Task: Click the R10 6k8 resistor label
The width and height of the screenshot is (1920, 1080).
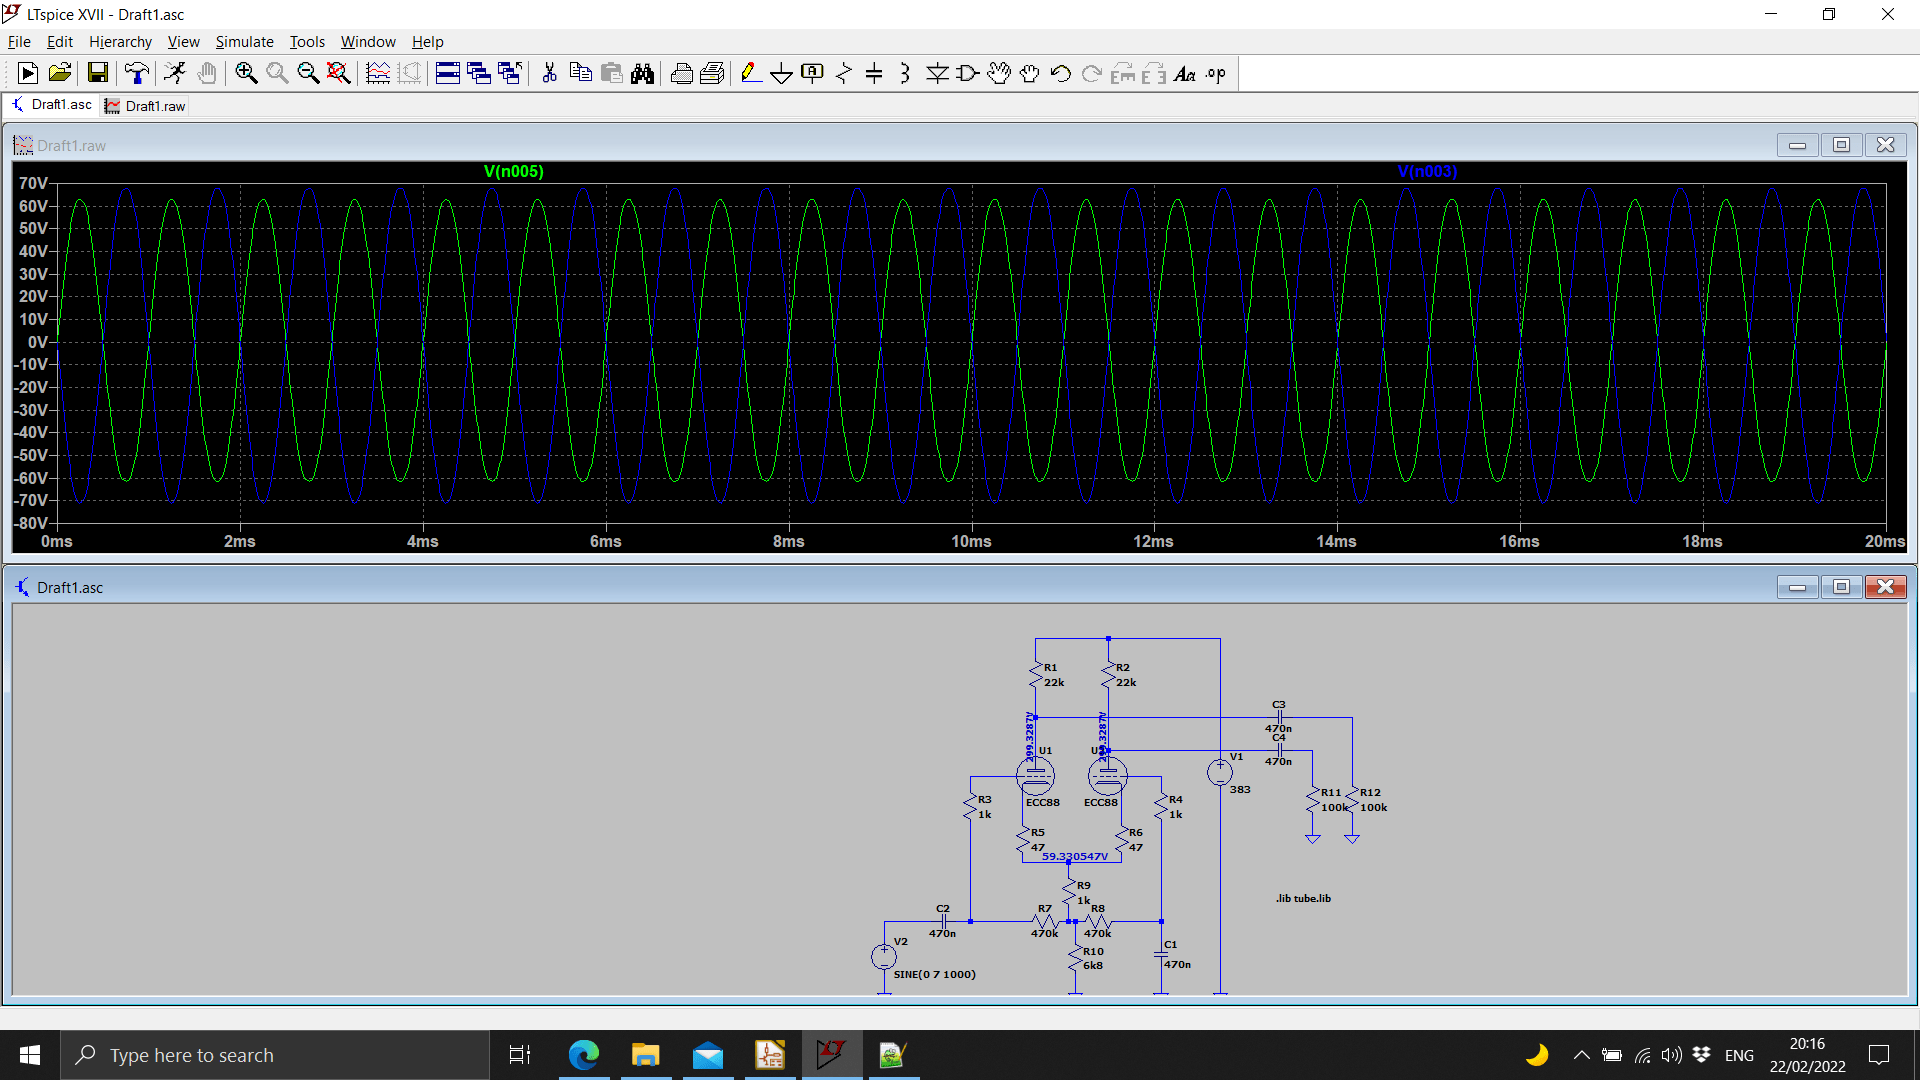Action: tap(1093, 958)
